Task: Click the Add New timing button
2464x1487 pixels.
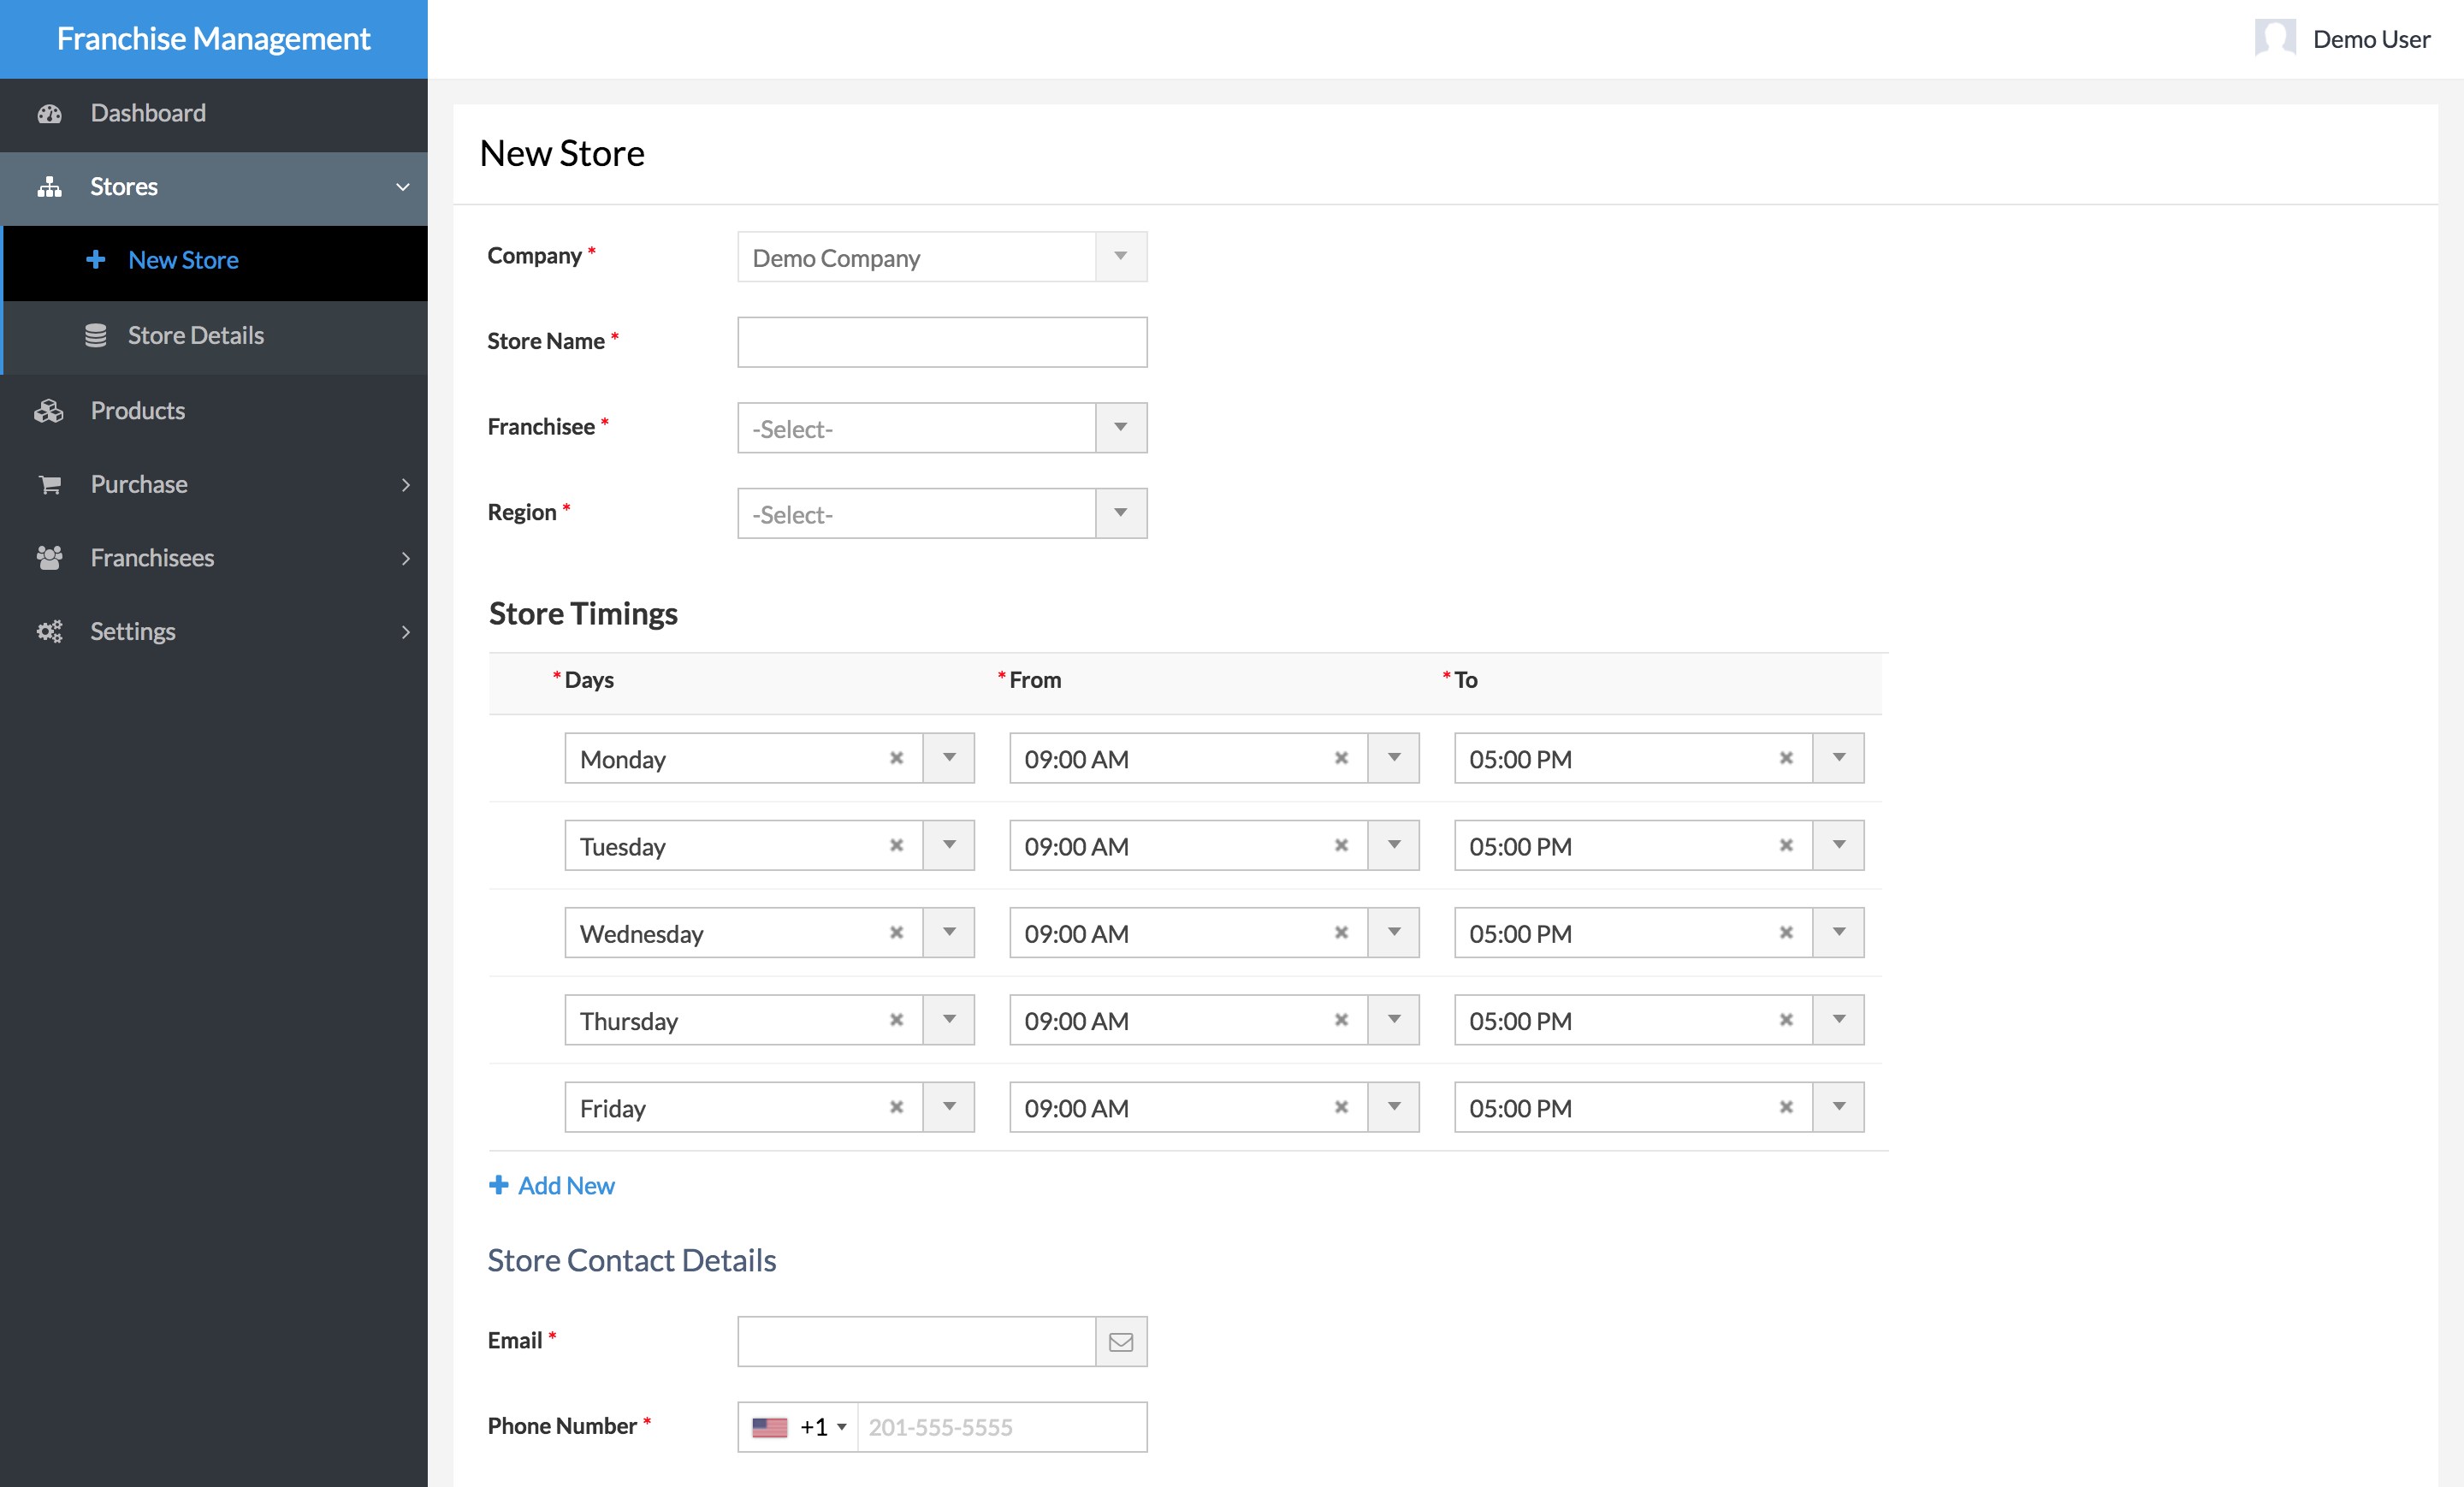Action: tap(551, 1184)
